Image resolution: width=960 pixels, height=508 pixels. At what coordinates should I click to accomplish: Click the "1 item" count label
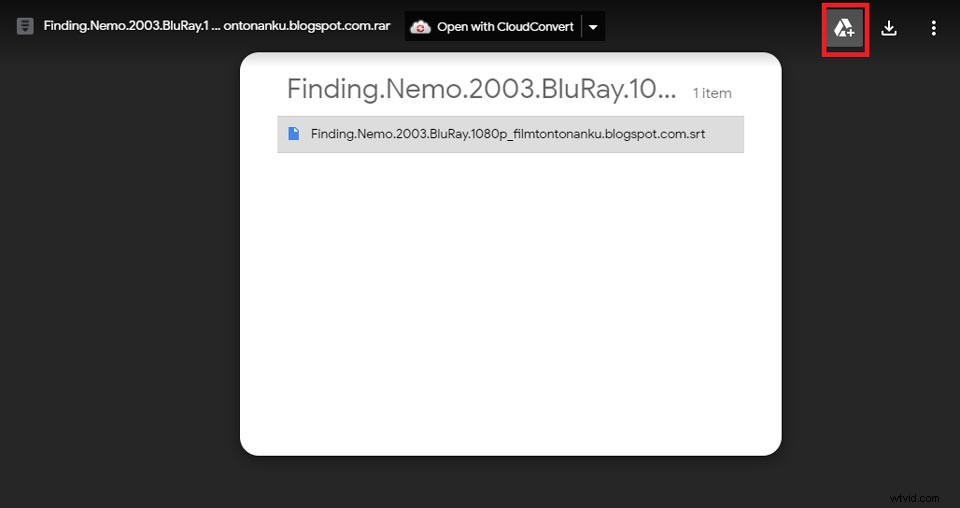click(712, 93)
